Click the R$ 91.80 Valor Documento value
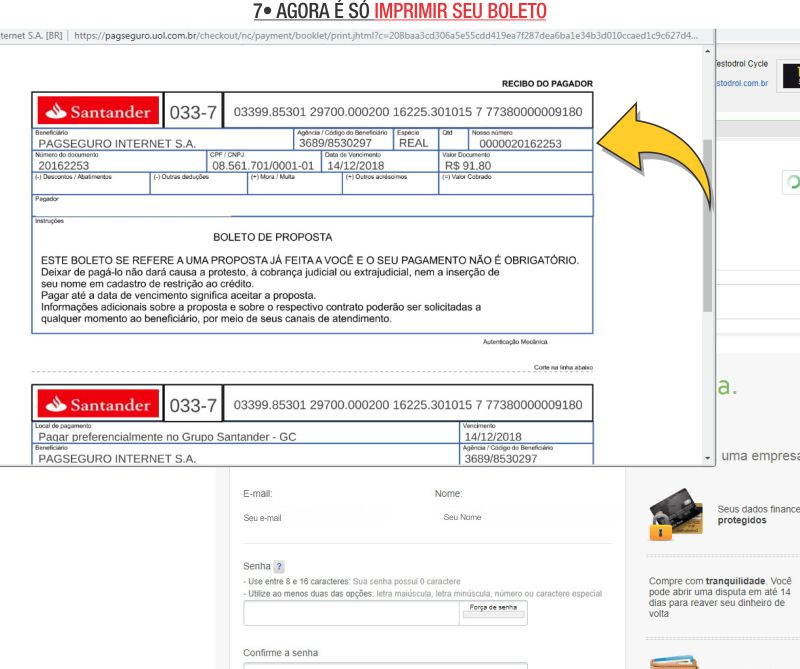This screenshot has height=669, width=800. (x=468, y=165)
